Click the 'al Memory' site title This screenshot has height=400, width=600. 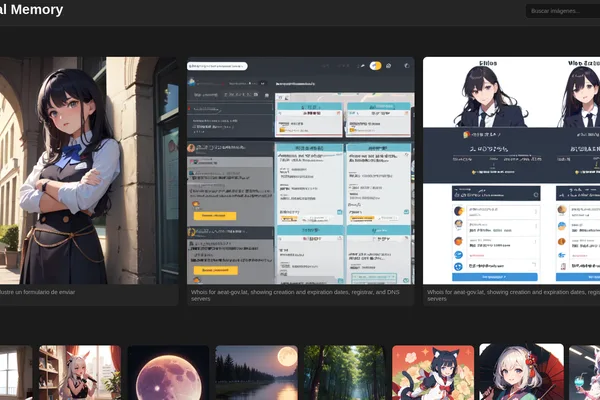(x=31, y=10)
